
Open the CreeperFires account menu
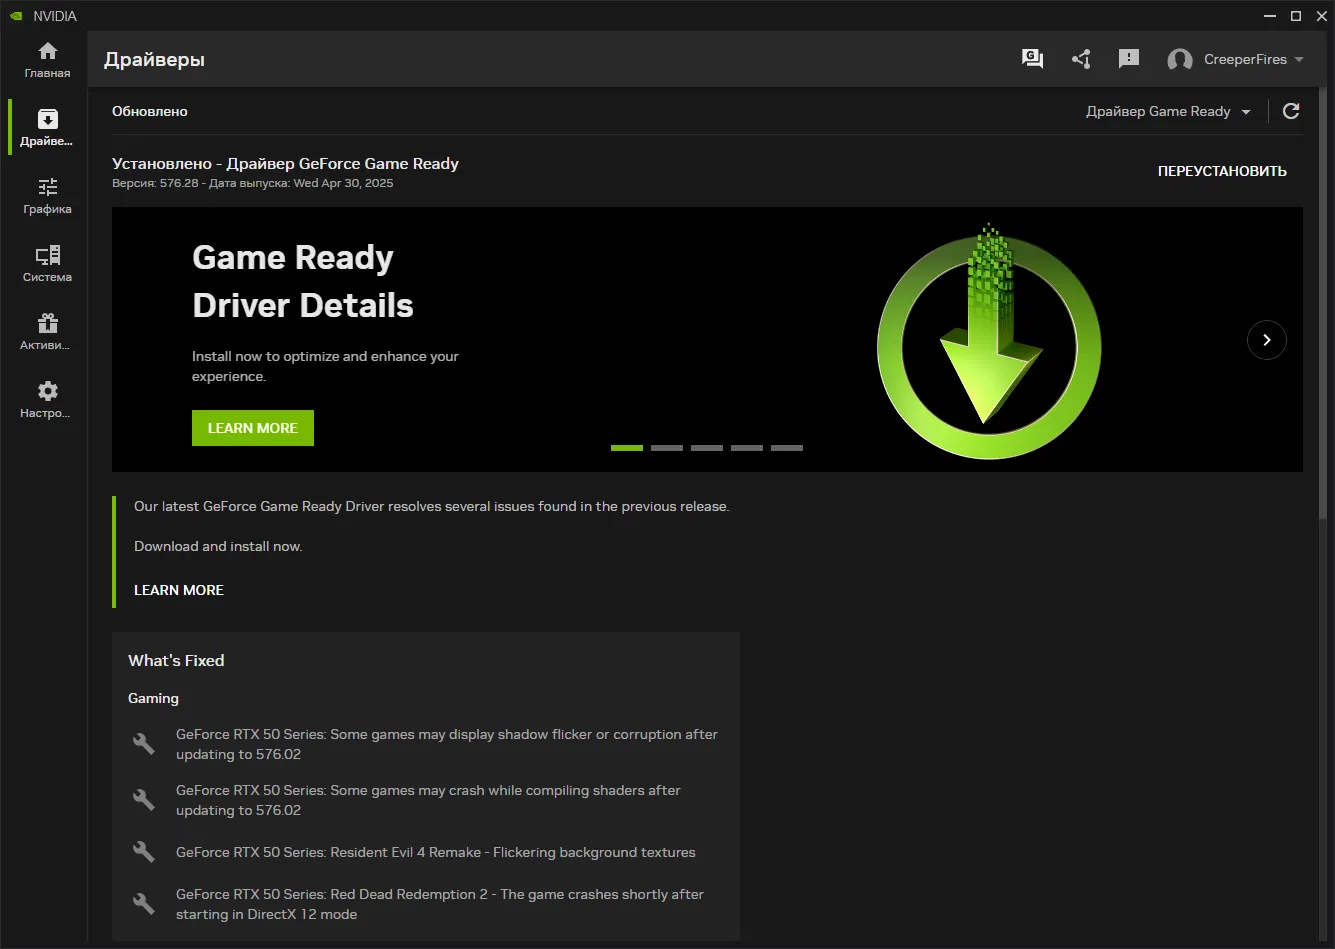(x=1236, y=60)
